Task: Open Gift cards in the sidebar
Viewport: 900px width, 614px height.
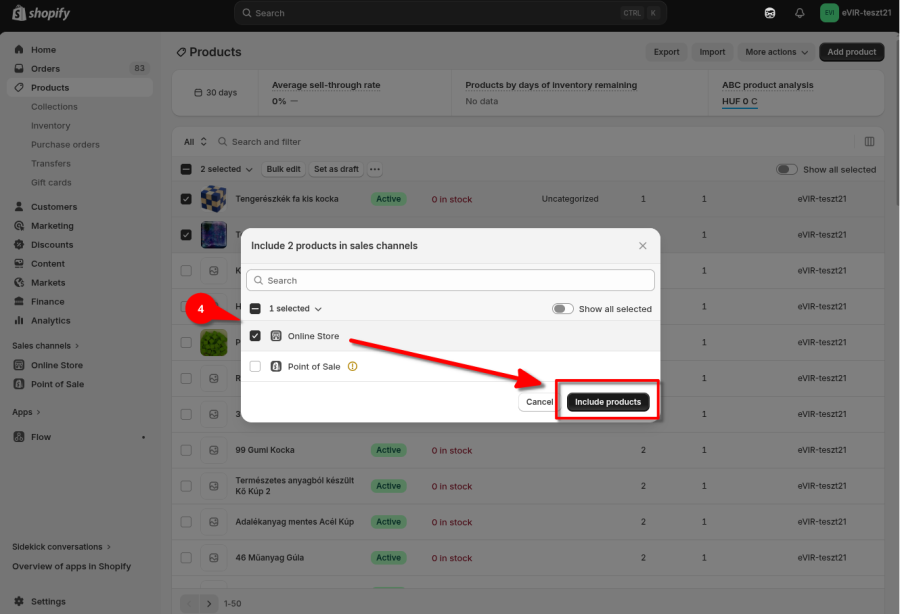Action: [51, 182]
